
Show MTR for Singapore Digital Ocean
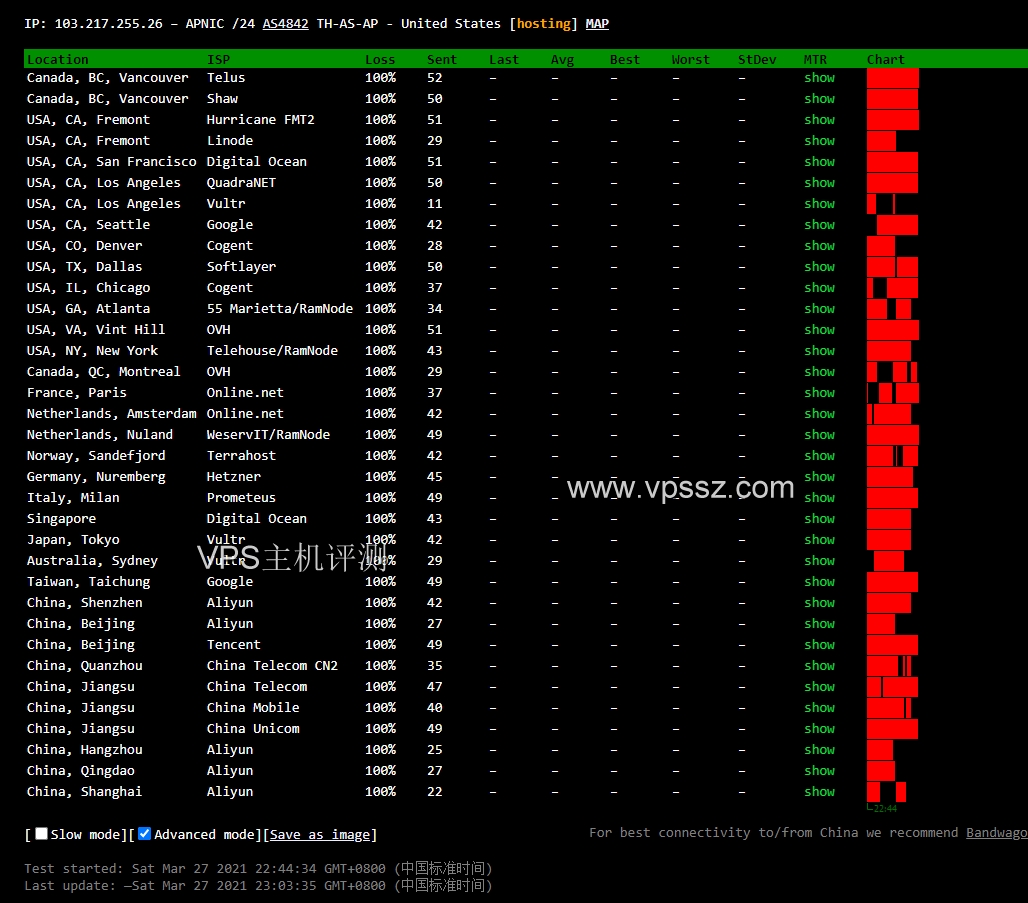820,518
